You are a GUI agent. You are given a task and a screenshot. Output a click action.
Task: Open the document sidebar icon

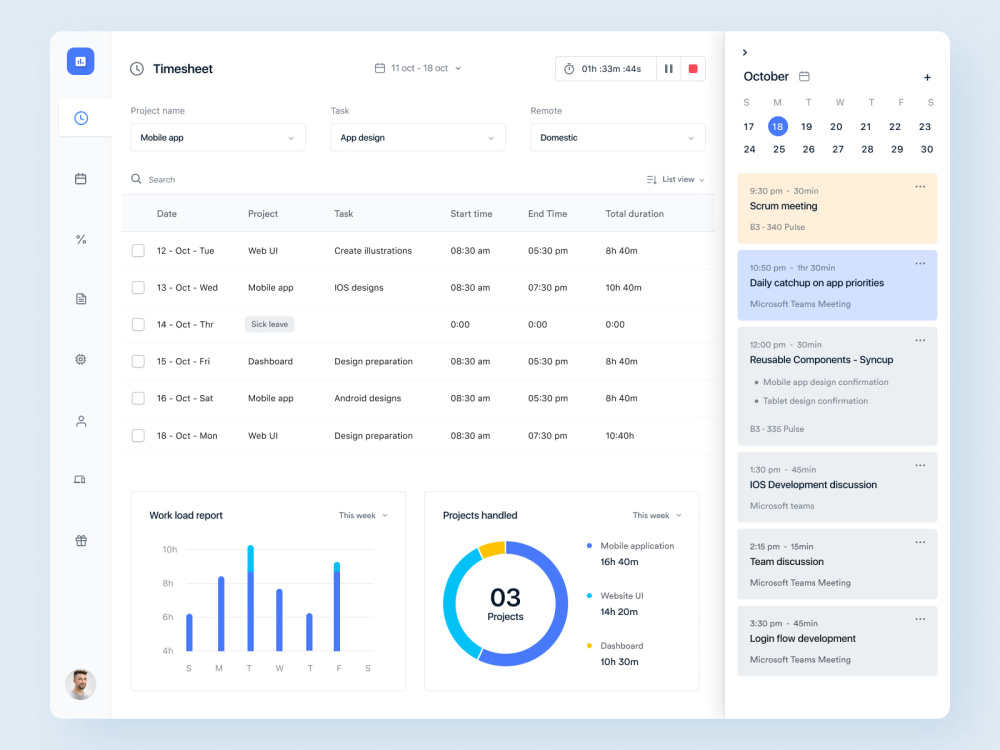coord(81,298)
